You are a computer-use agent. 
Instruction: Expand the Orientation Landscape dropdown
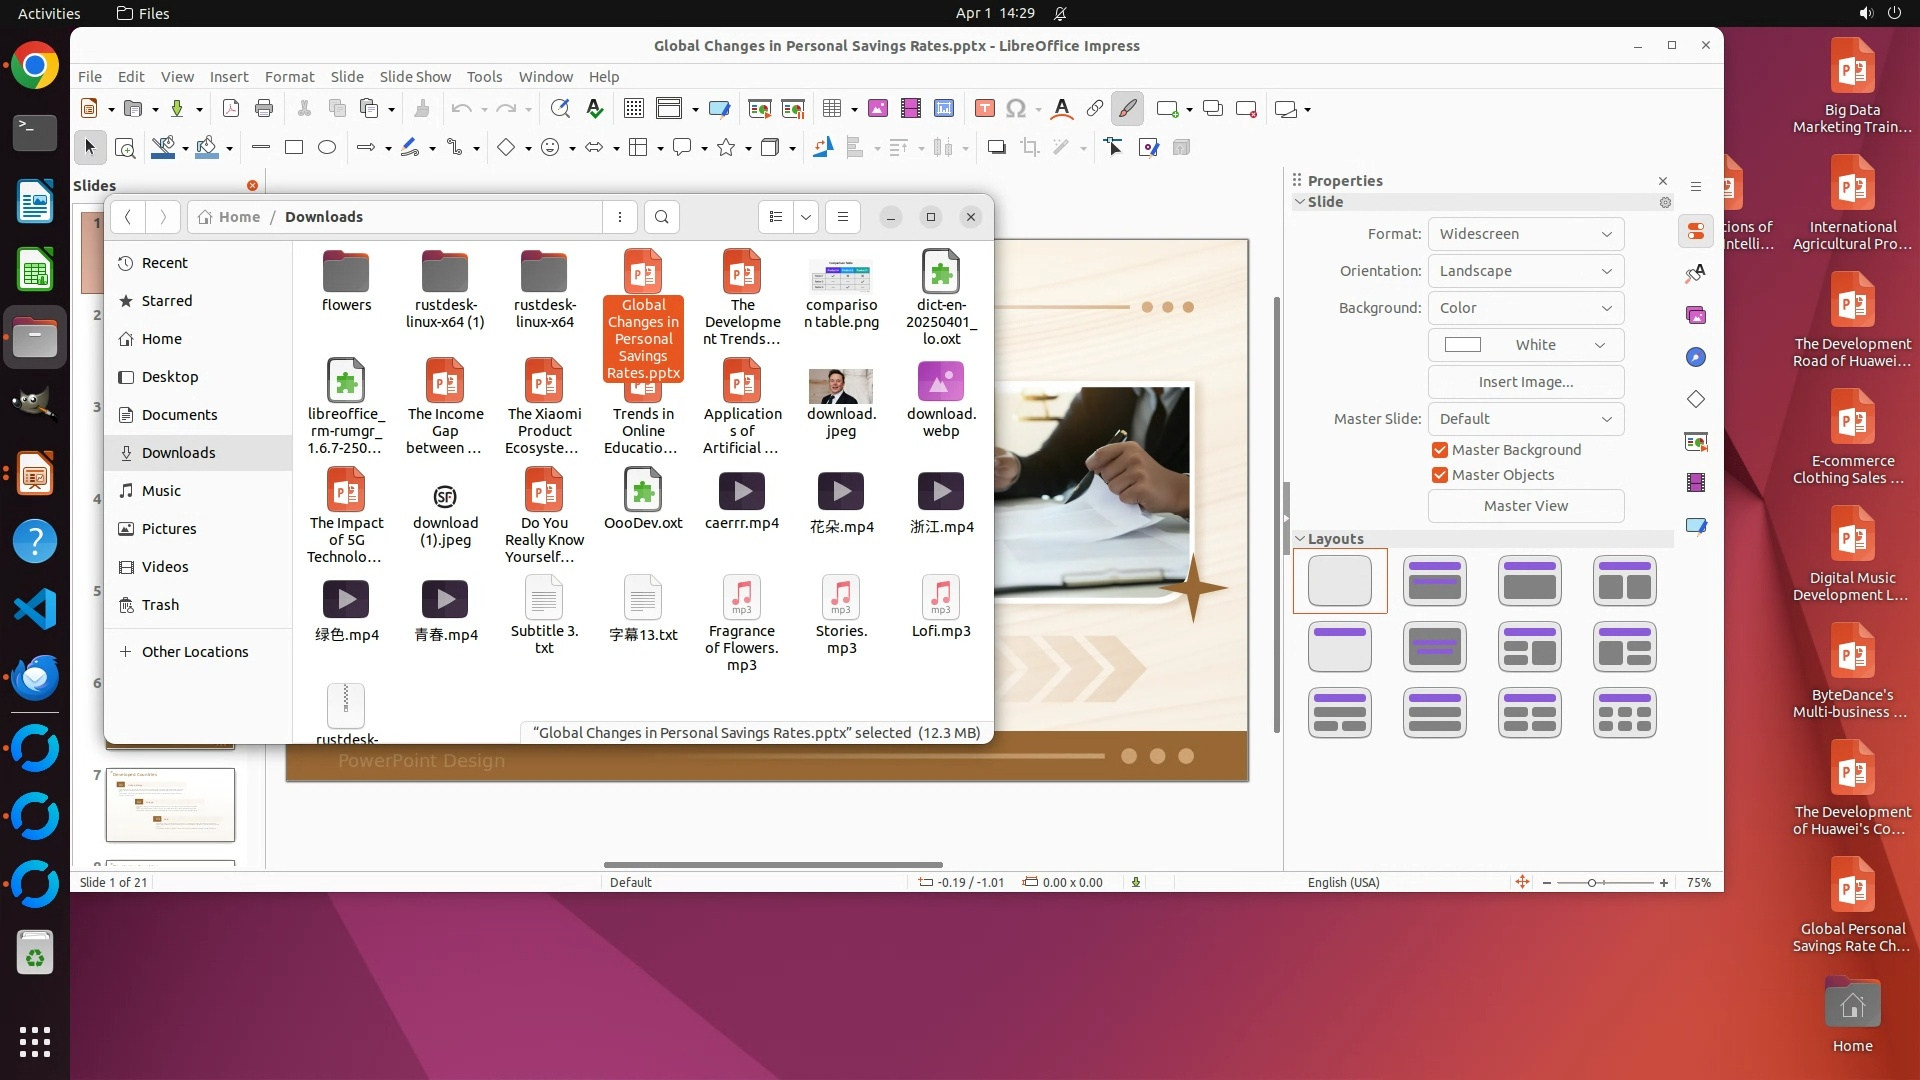point(1525,271)
